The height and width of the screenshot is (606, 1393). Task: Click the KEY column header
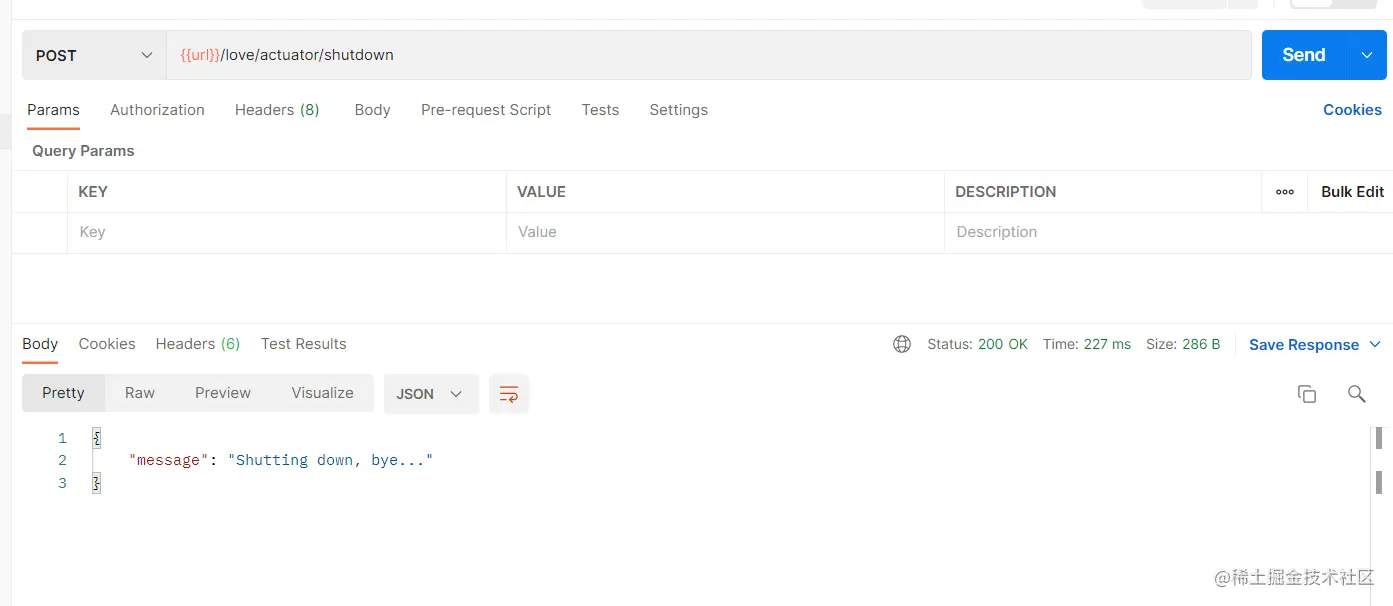[93, 192]
